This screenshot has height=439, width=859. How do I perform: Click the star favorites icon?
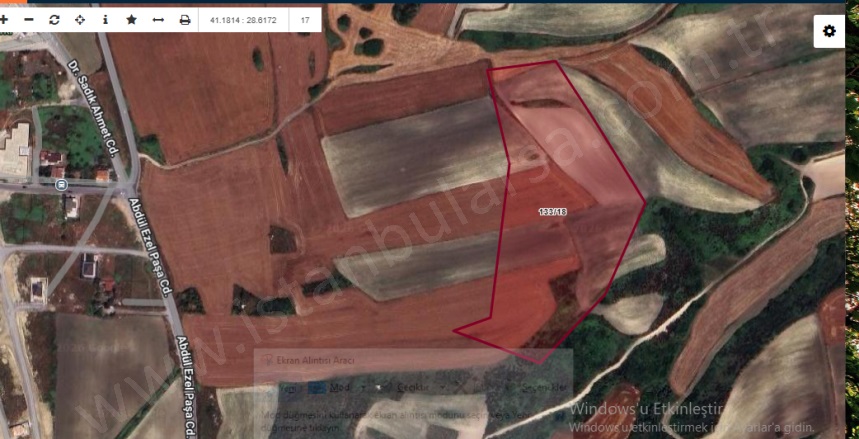(131, 20)
